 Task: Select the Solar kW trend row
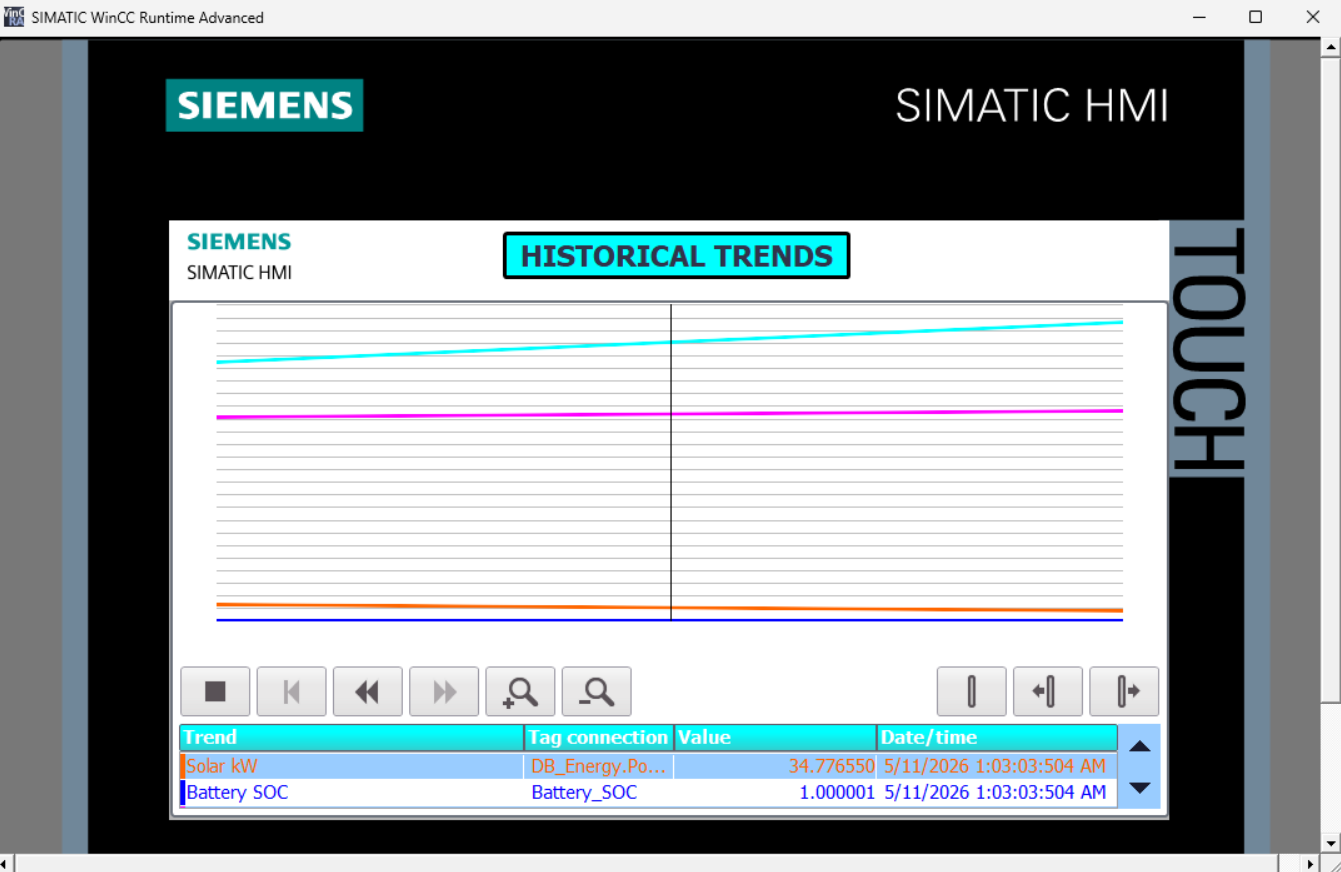pos(648,766)
